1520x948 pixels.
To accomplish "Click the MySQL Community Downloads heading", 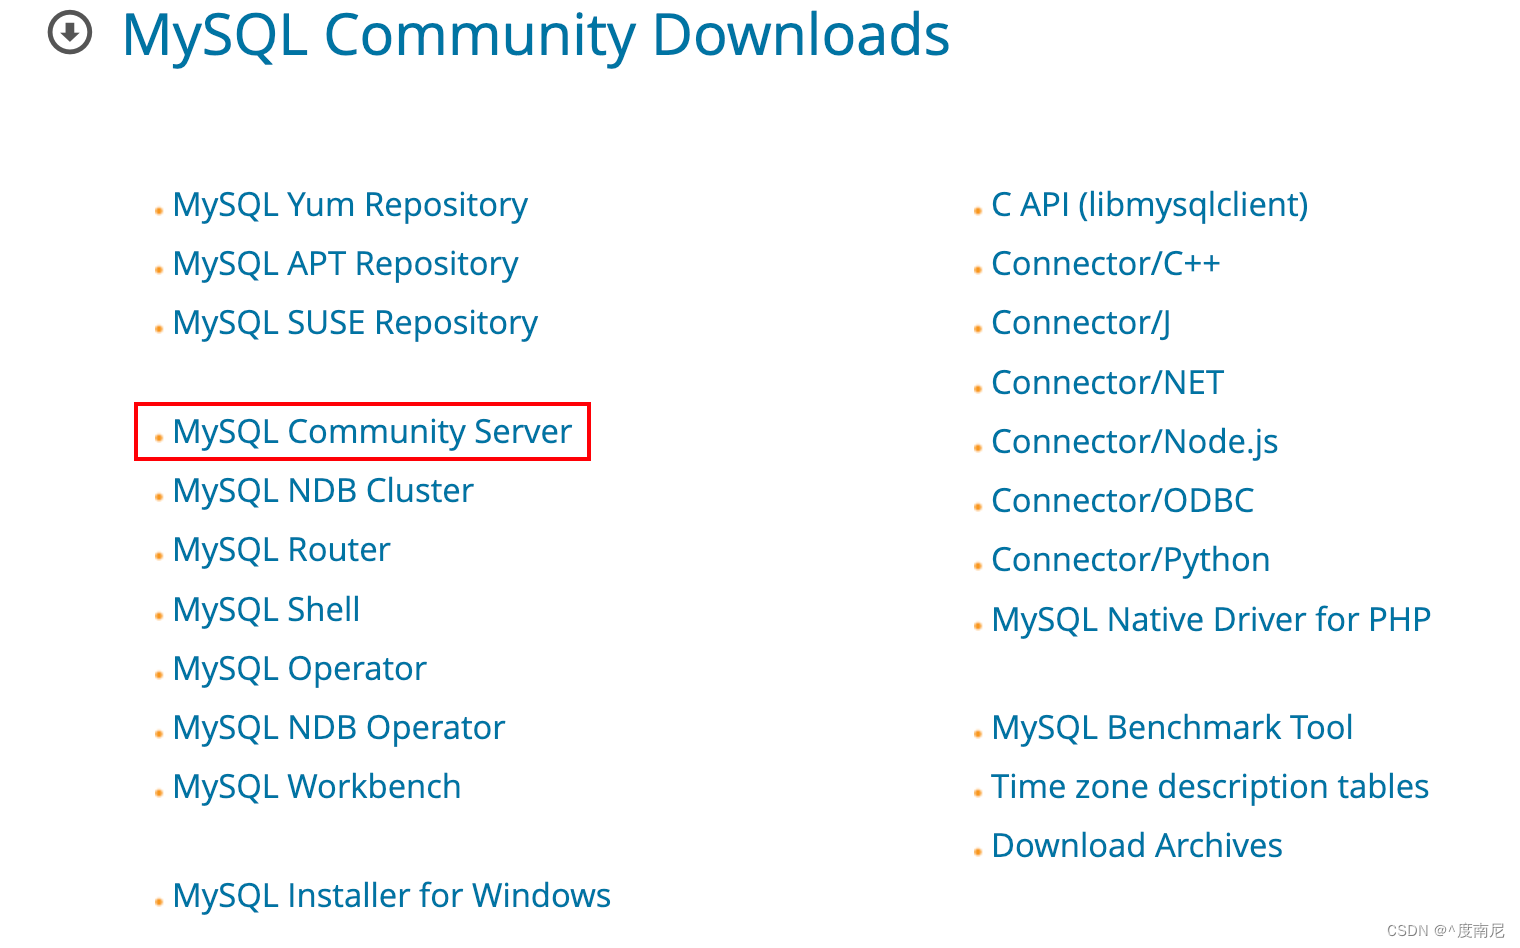I will (x=535, y=35).
